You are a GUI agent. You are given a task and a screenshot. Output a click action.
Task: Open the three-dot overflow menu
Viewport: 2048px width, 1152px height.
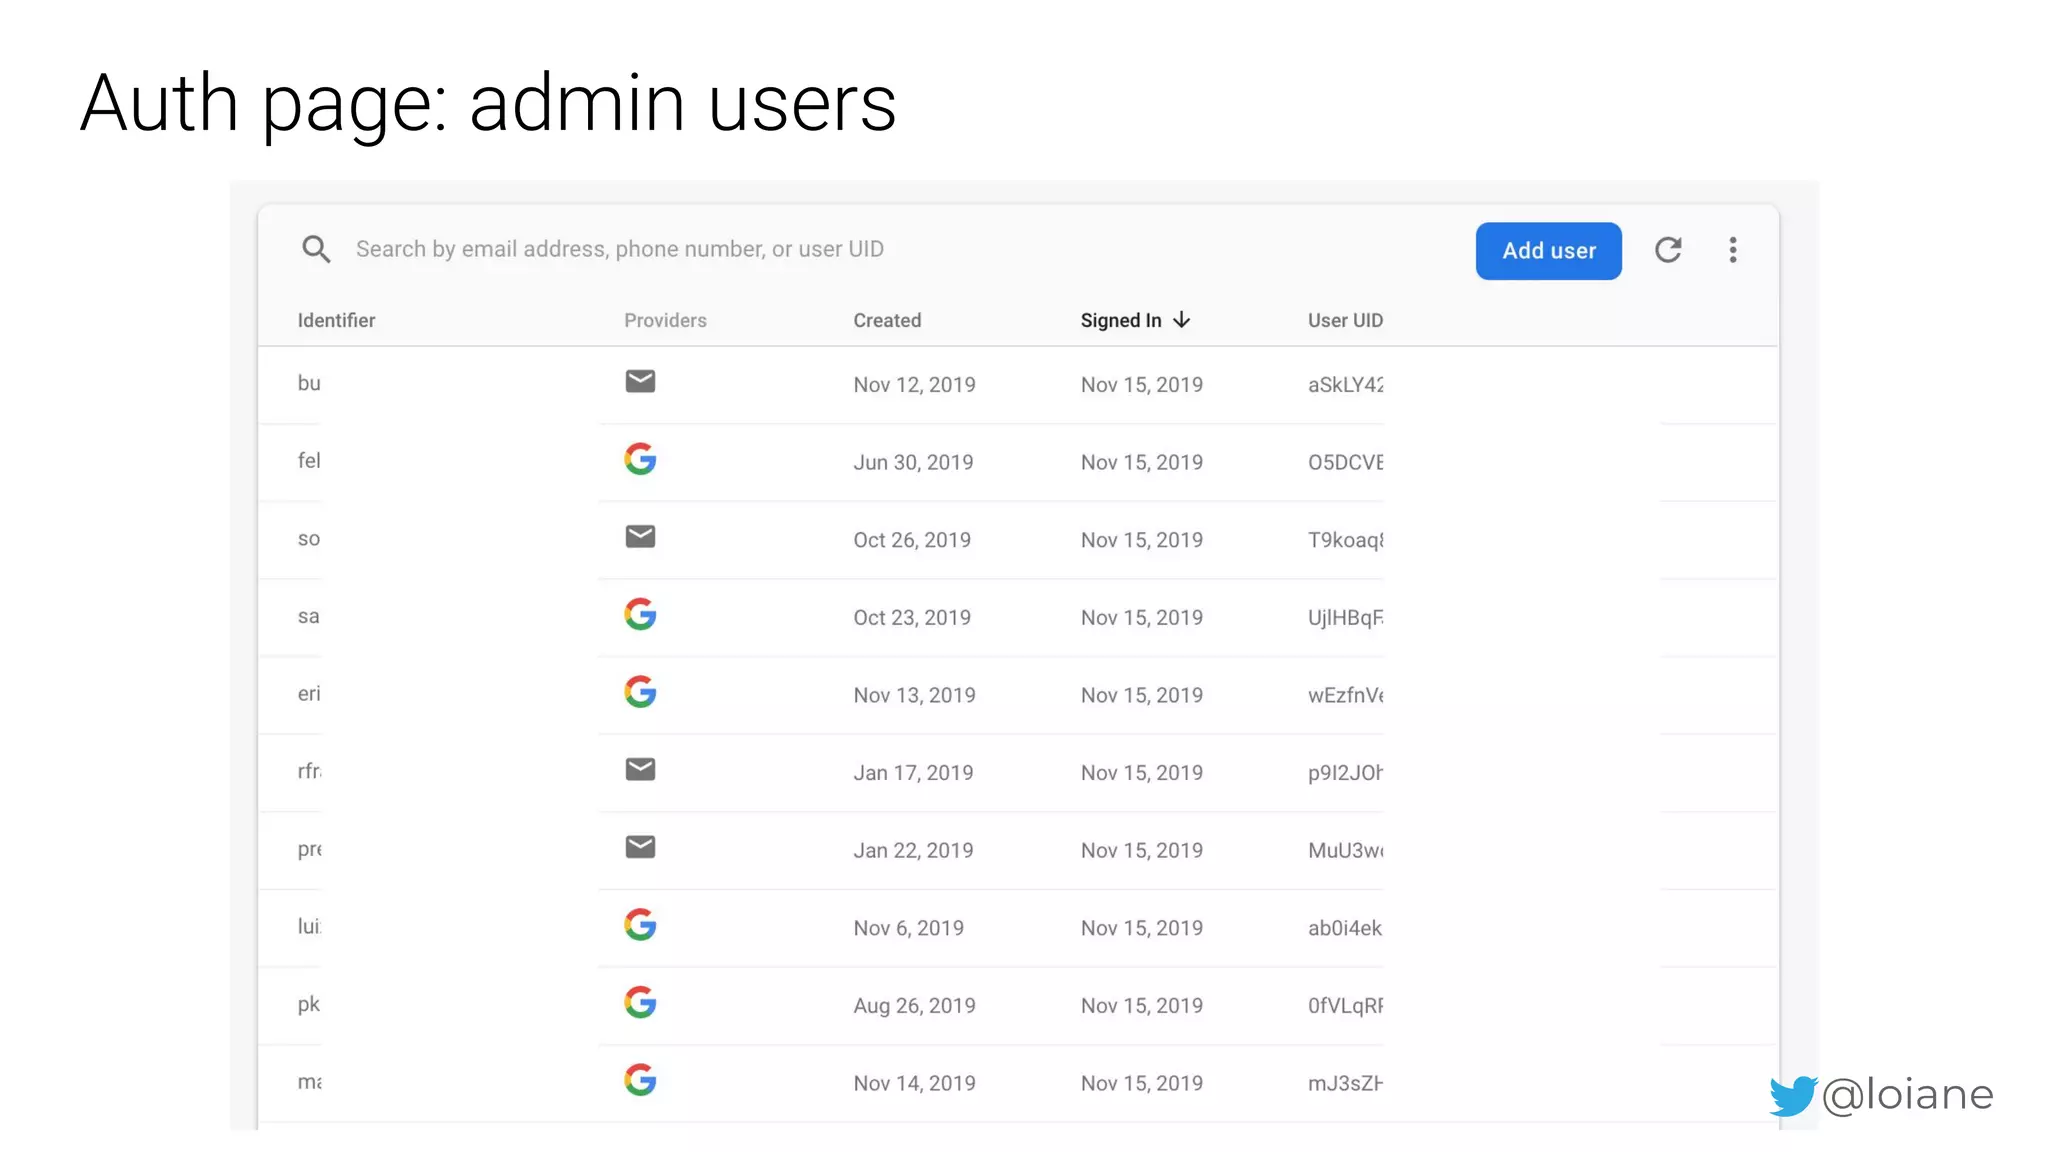(x=1733, y=250)
